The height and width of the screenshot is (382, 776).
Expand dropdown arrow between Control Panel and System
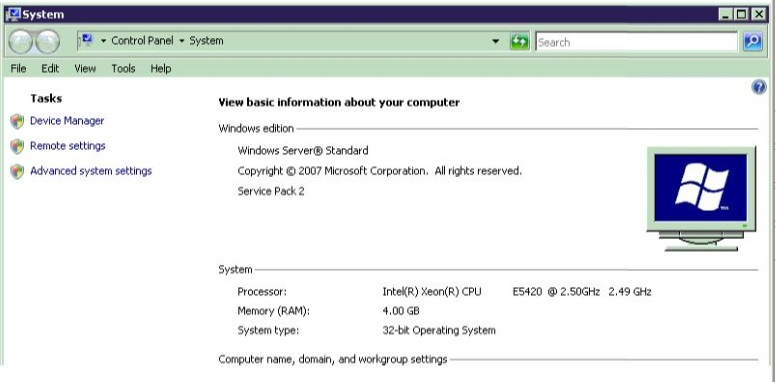coord(182,41)
